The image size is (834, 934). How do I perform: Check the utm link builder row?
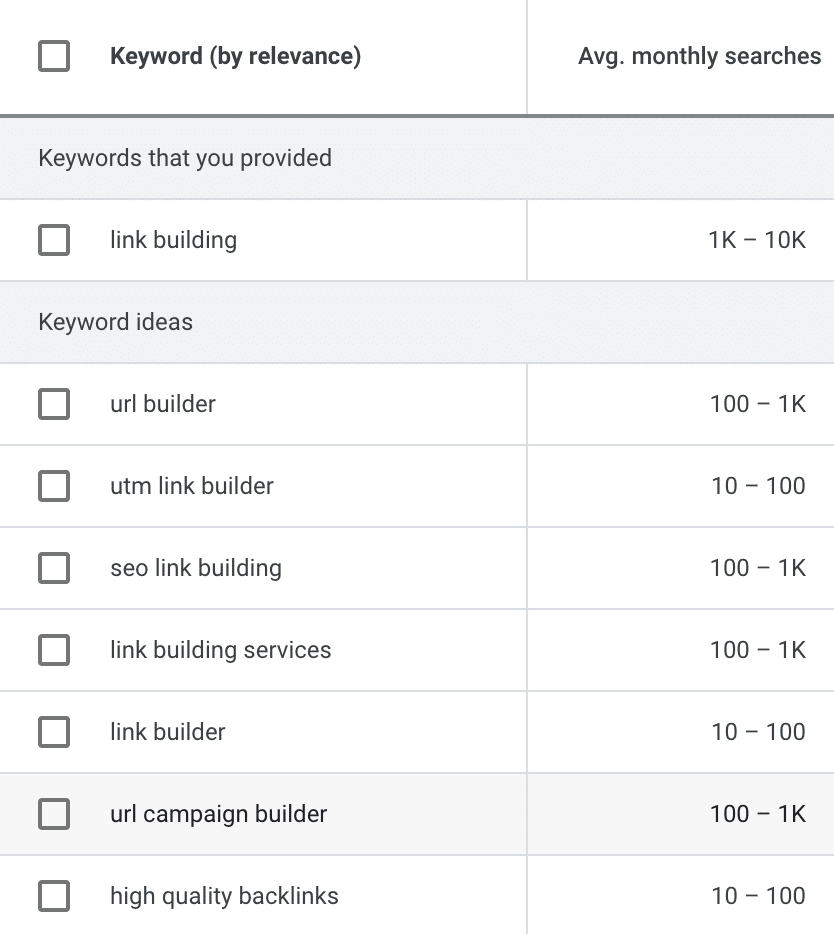coord(54,486)
